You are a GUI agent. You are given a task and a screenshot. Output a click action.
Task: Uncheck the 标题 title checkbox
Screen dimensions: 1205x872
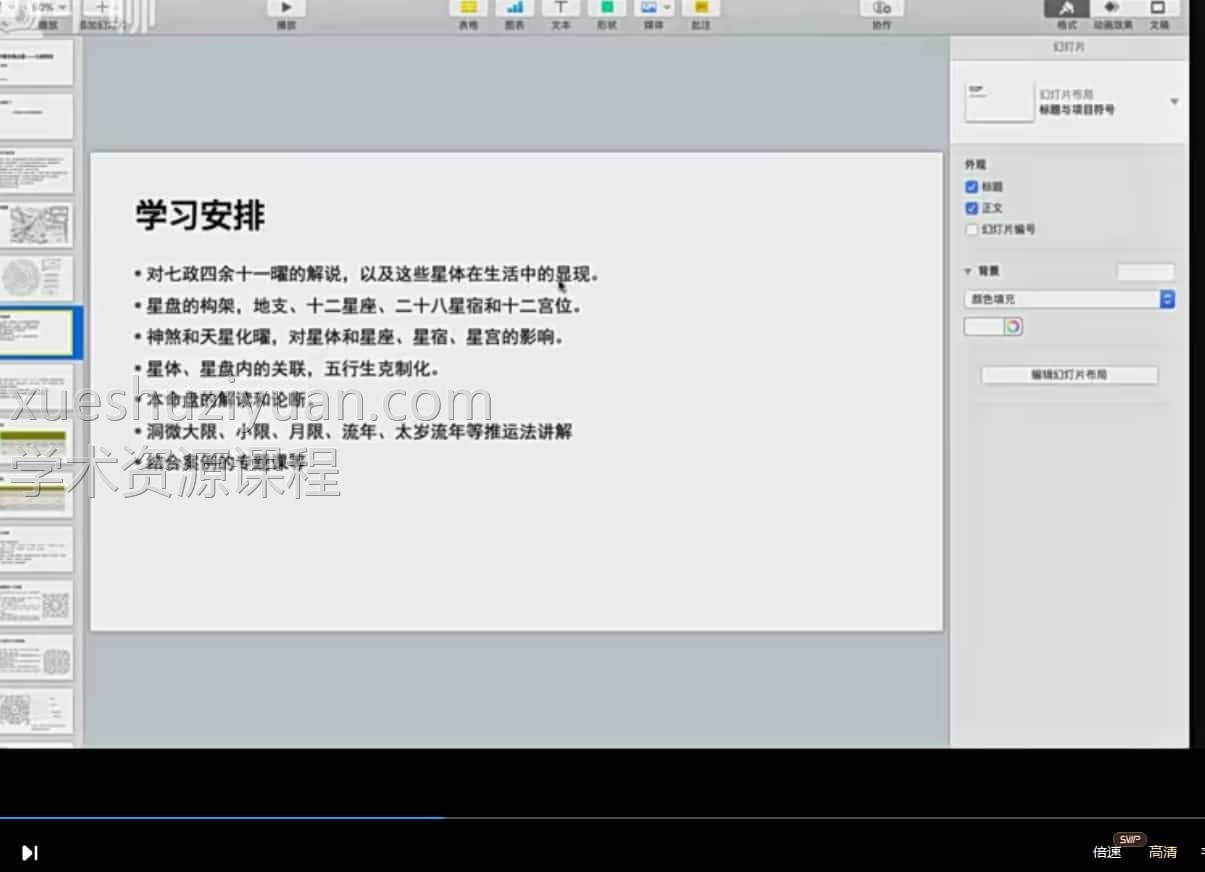pyautogui.click(x=971, y=186)
